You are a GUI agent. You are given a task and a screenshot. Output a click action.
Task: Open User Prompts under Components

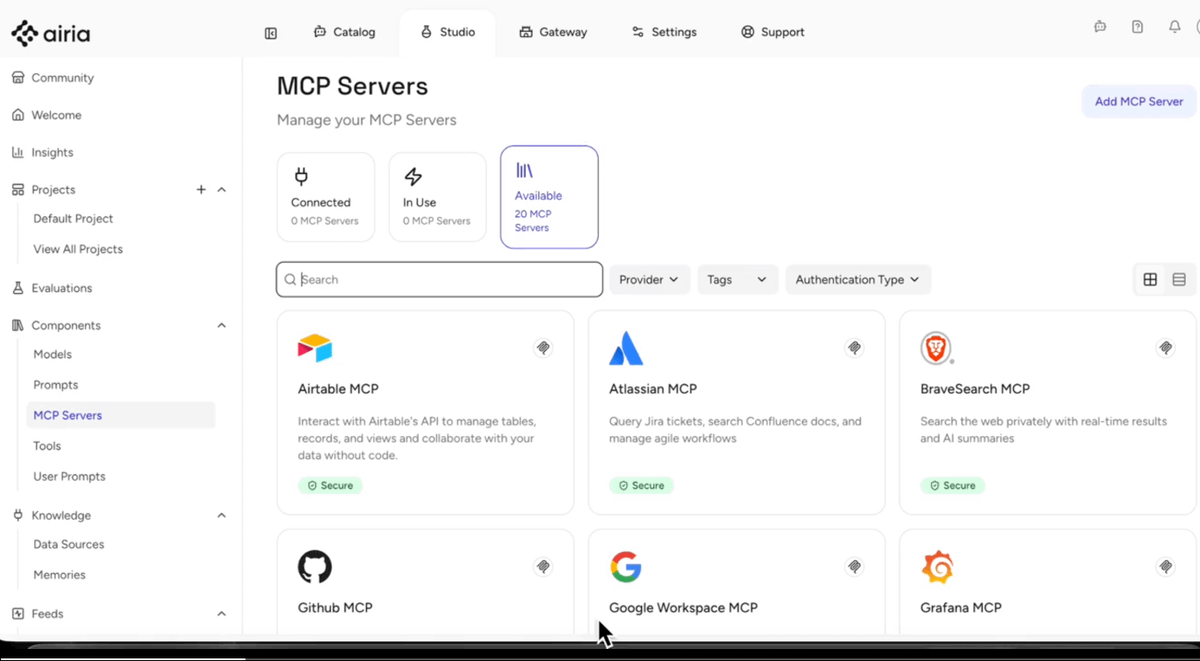point(69,477)
